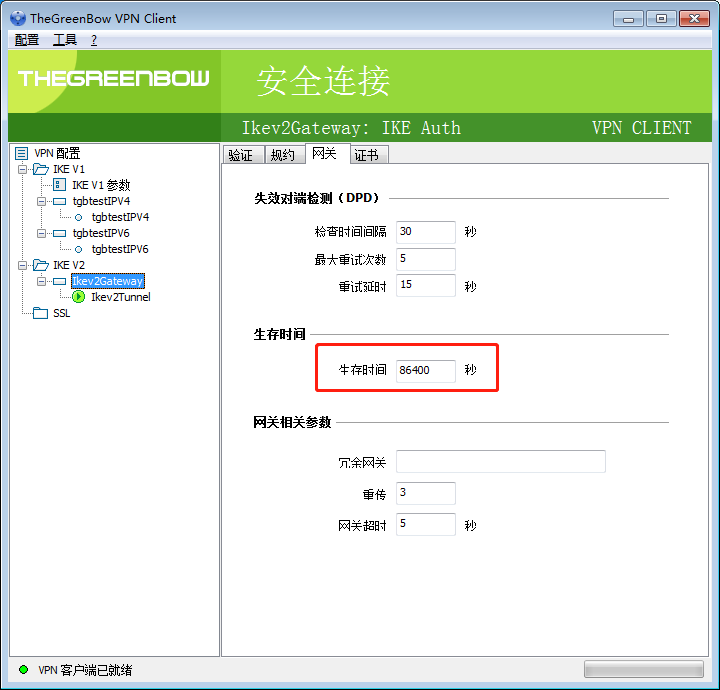Screen dimensions: 720x690
Task: Click the SSL folder icon
Action: [40, 313]
